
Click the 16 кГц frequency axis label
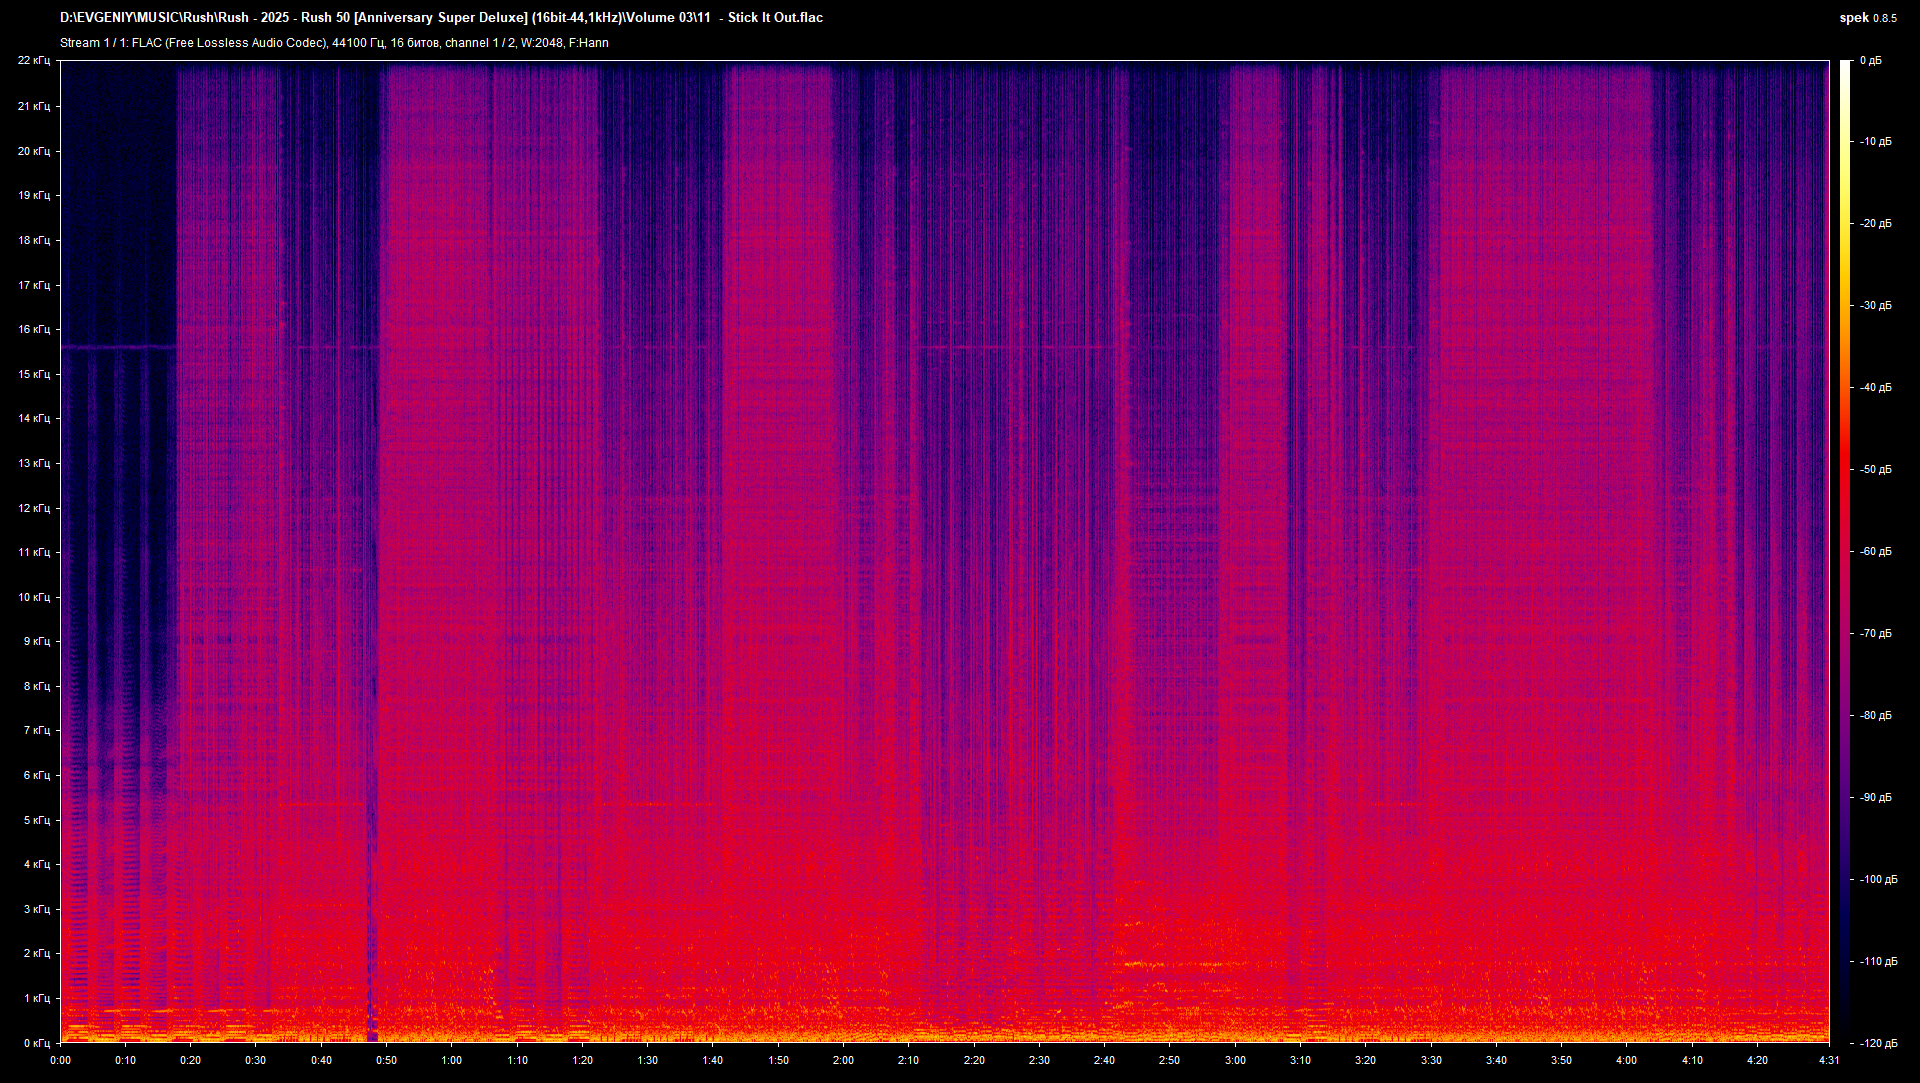point(34,329)
